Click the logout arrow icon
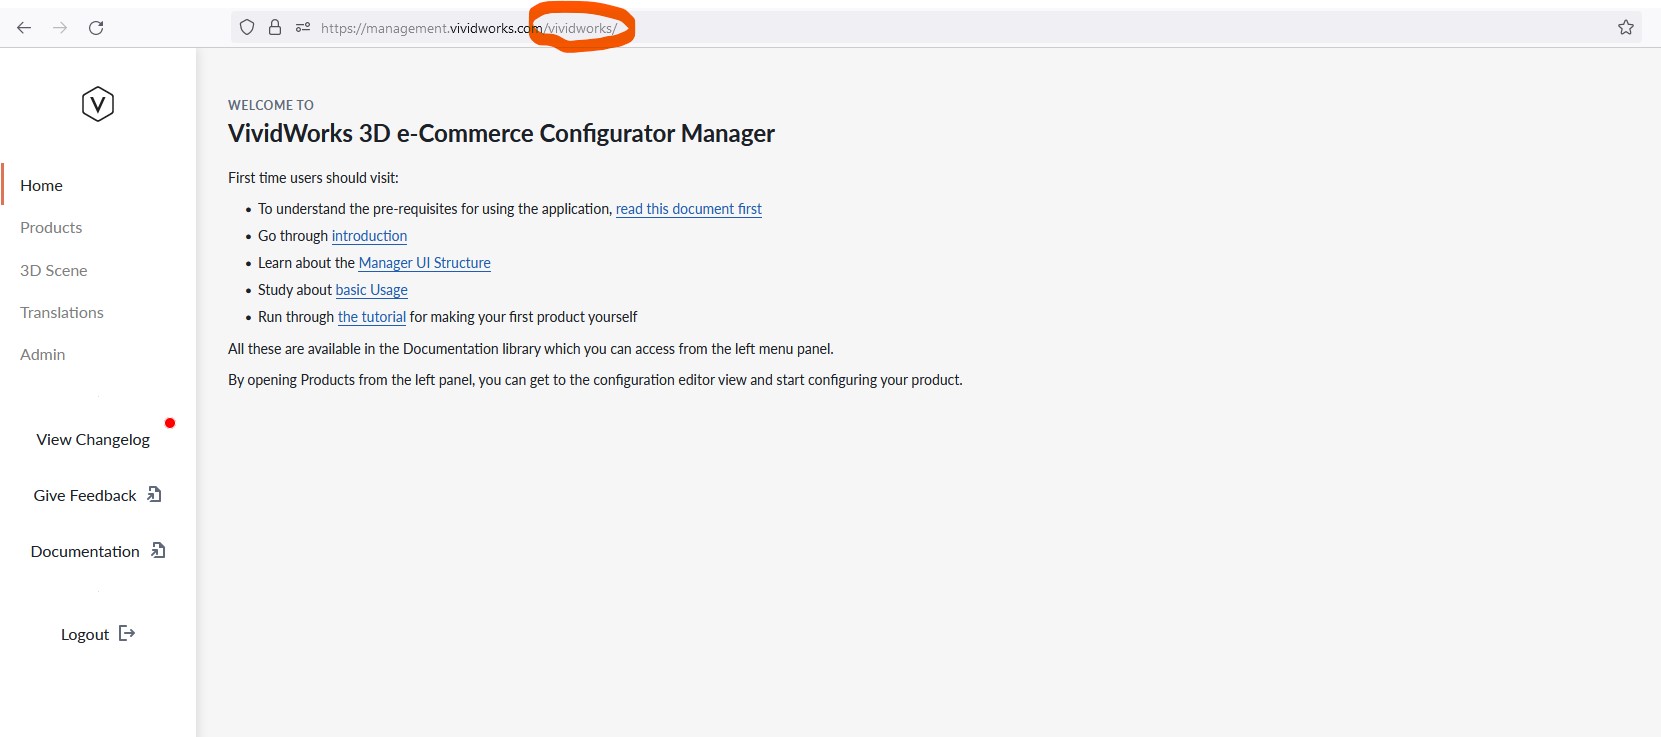 127,633
